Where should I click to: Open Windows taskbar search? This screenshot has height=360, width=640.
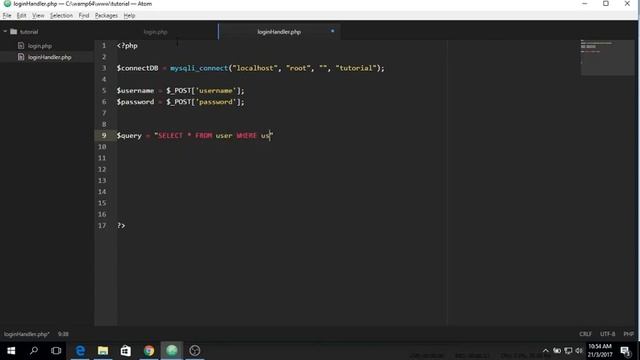[34, 351]
